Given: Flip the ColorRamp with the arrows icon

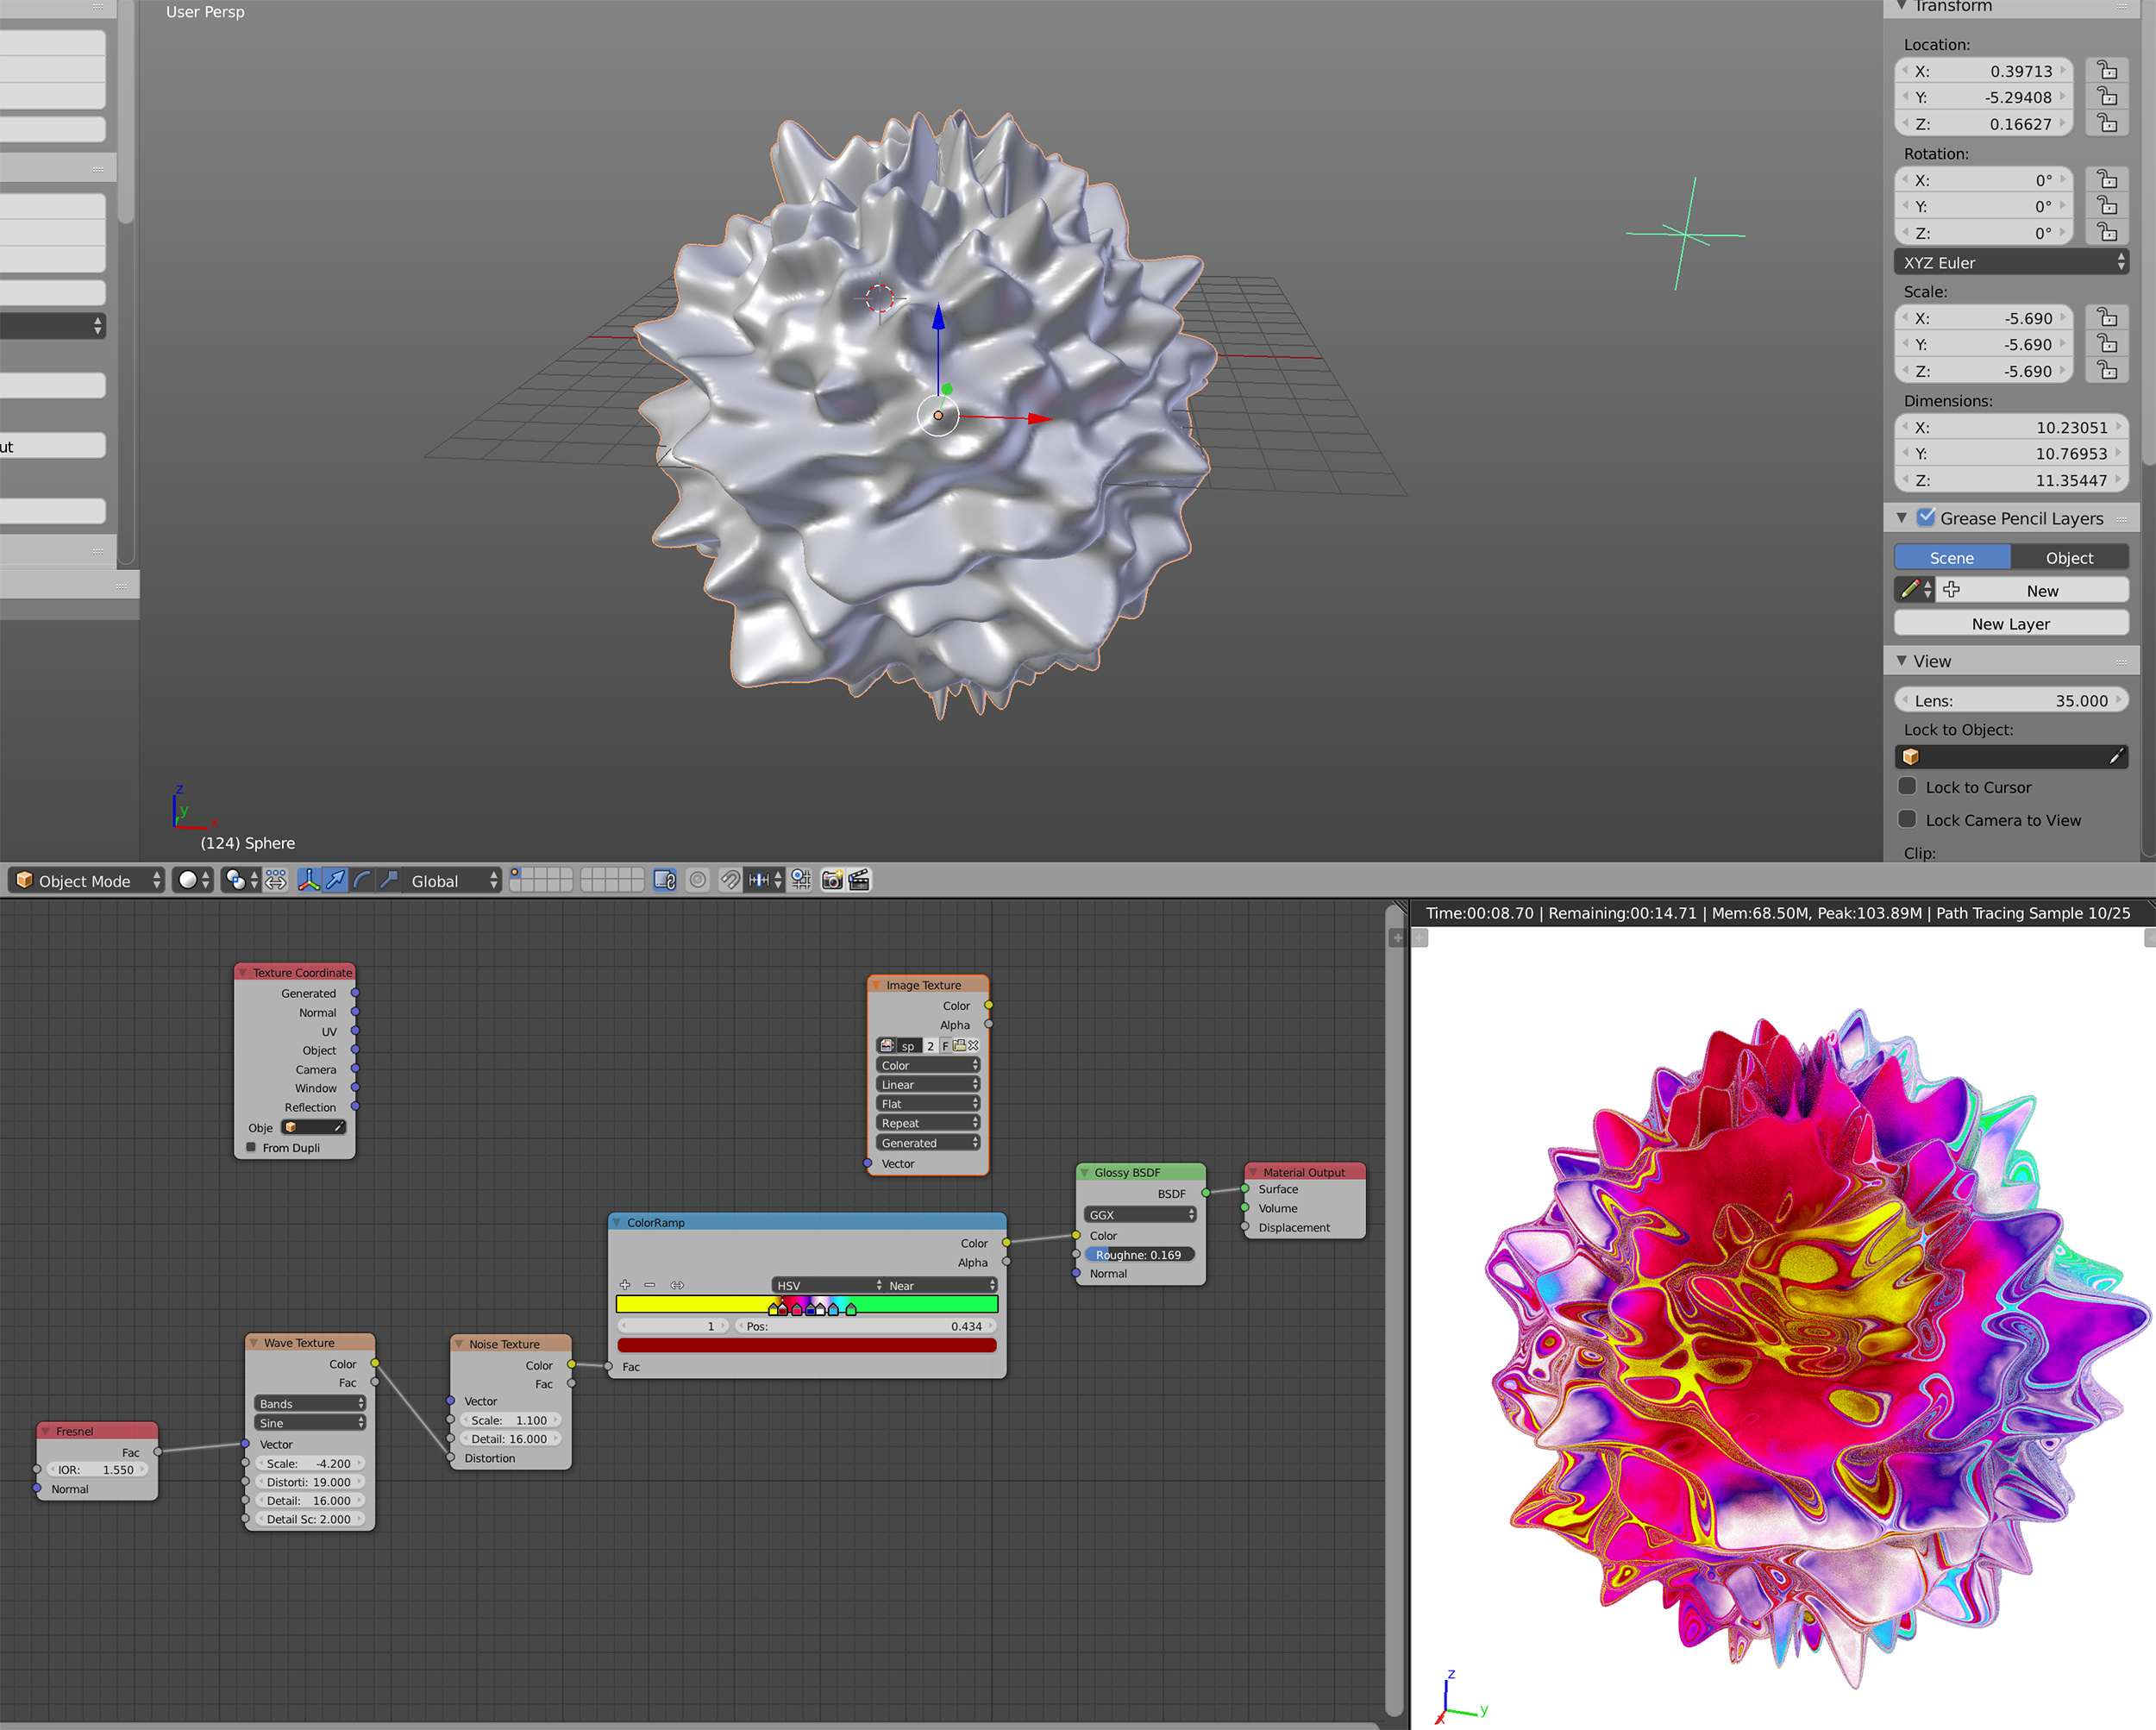Looking at the screenshot, I should 677,1285.
